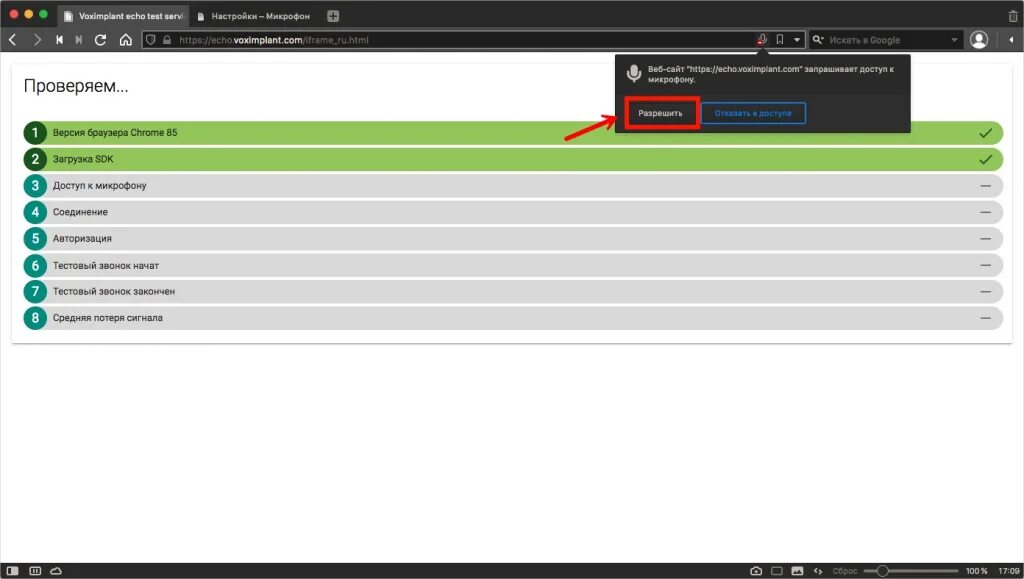Viewport: 1024px width, 579px height.
Task: Click the step 1 number circle
Action: [x=35, y=133]
